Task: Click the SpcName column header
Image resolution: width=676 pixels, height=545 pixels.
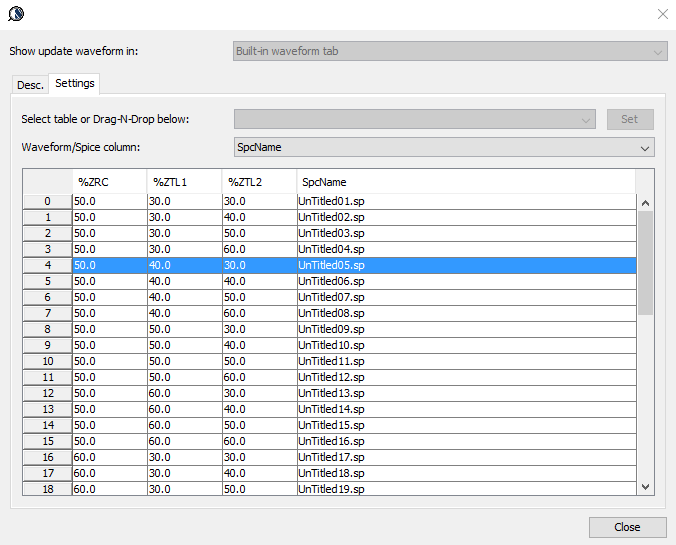Action: [x=465, y=182]
